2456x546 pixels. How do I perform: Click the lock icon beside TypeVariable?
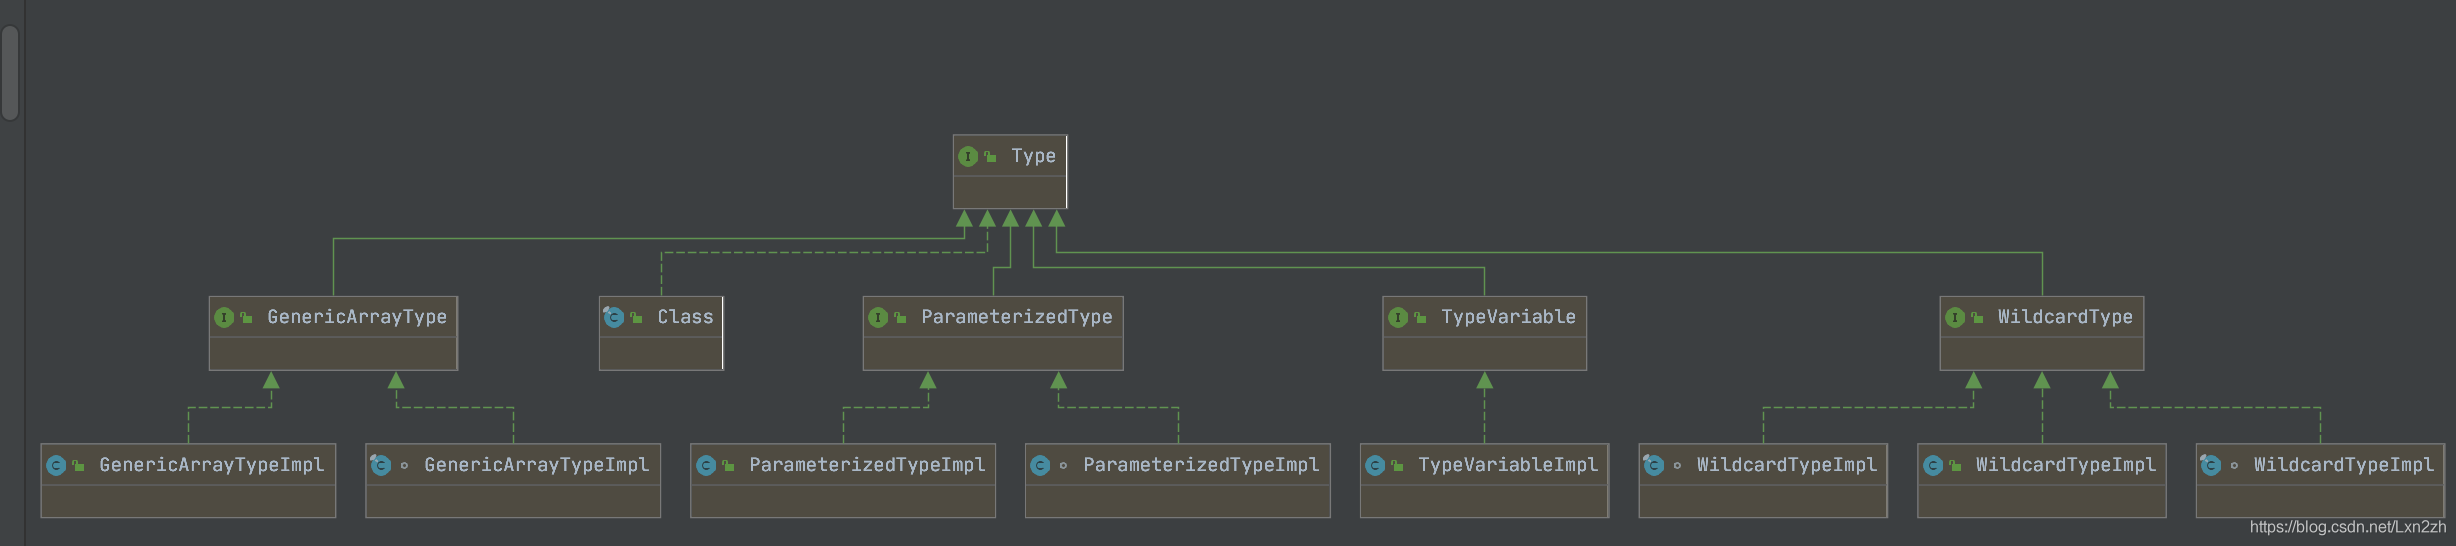click(x=1420, y=317)
